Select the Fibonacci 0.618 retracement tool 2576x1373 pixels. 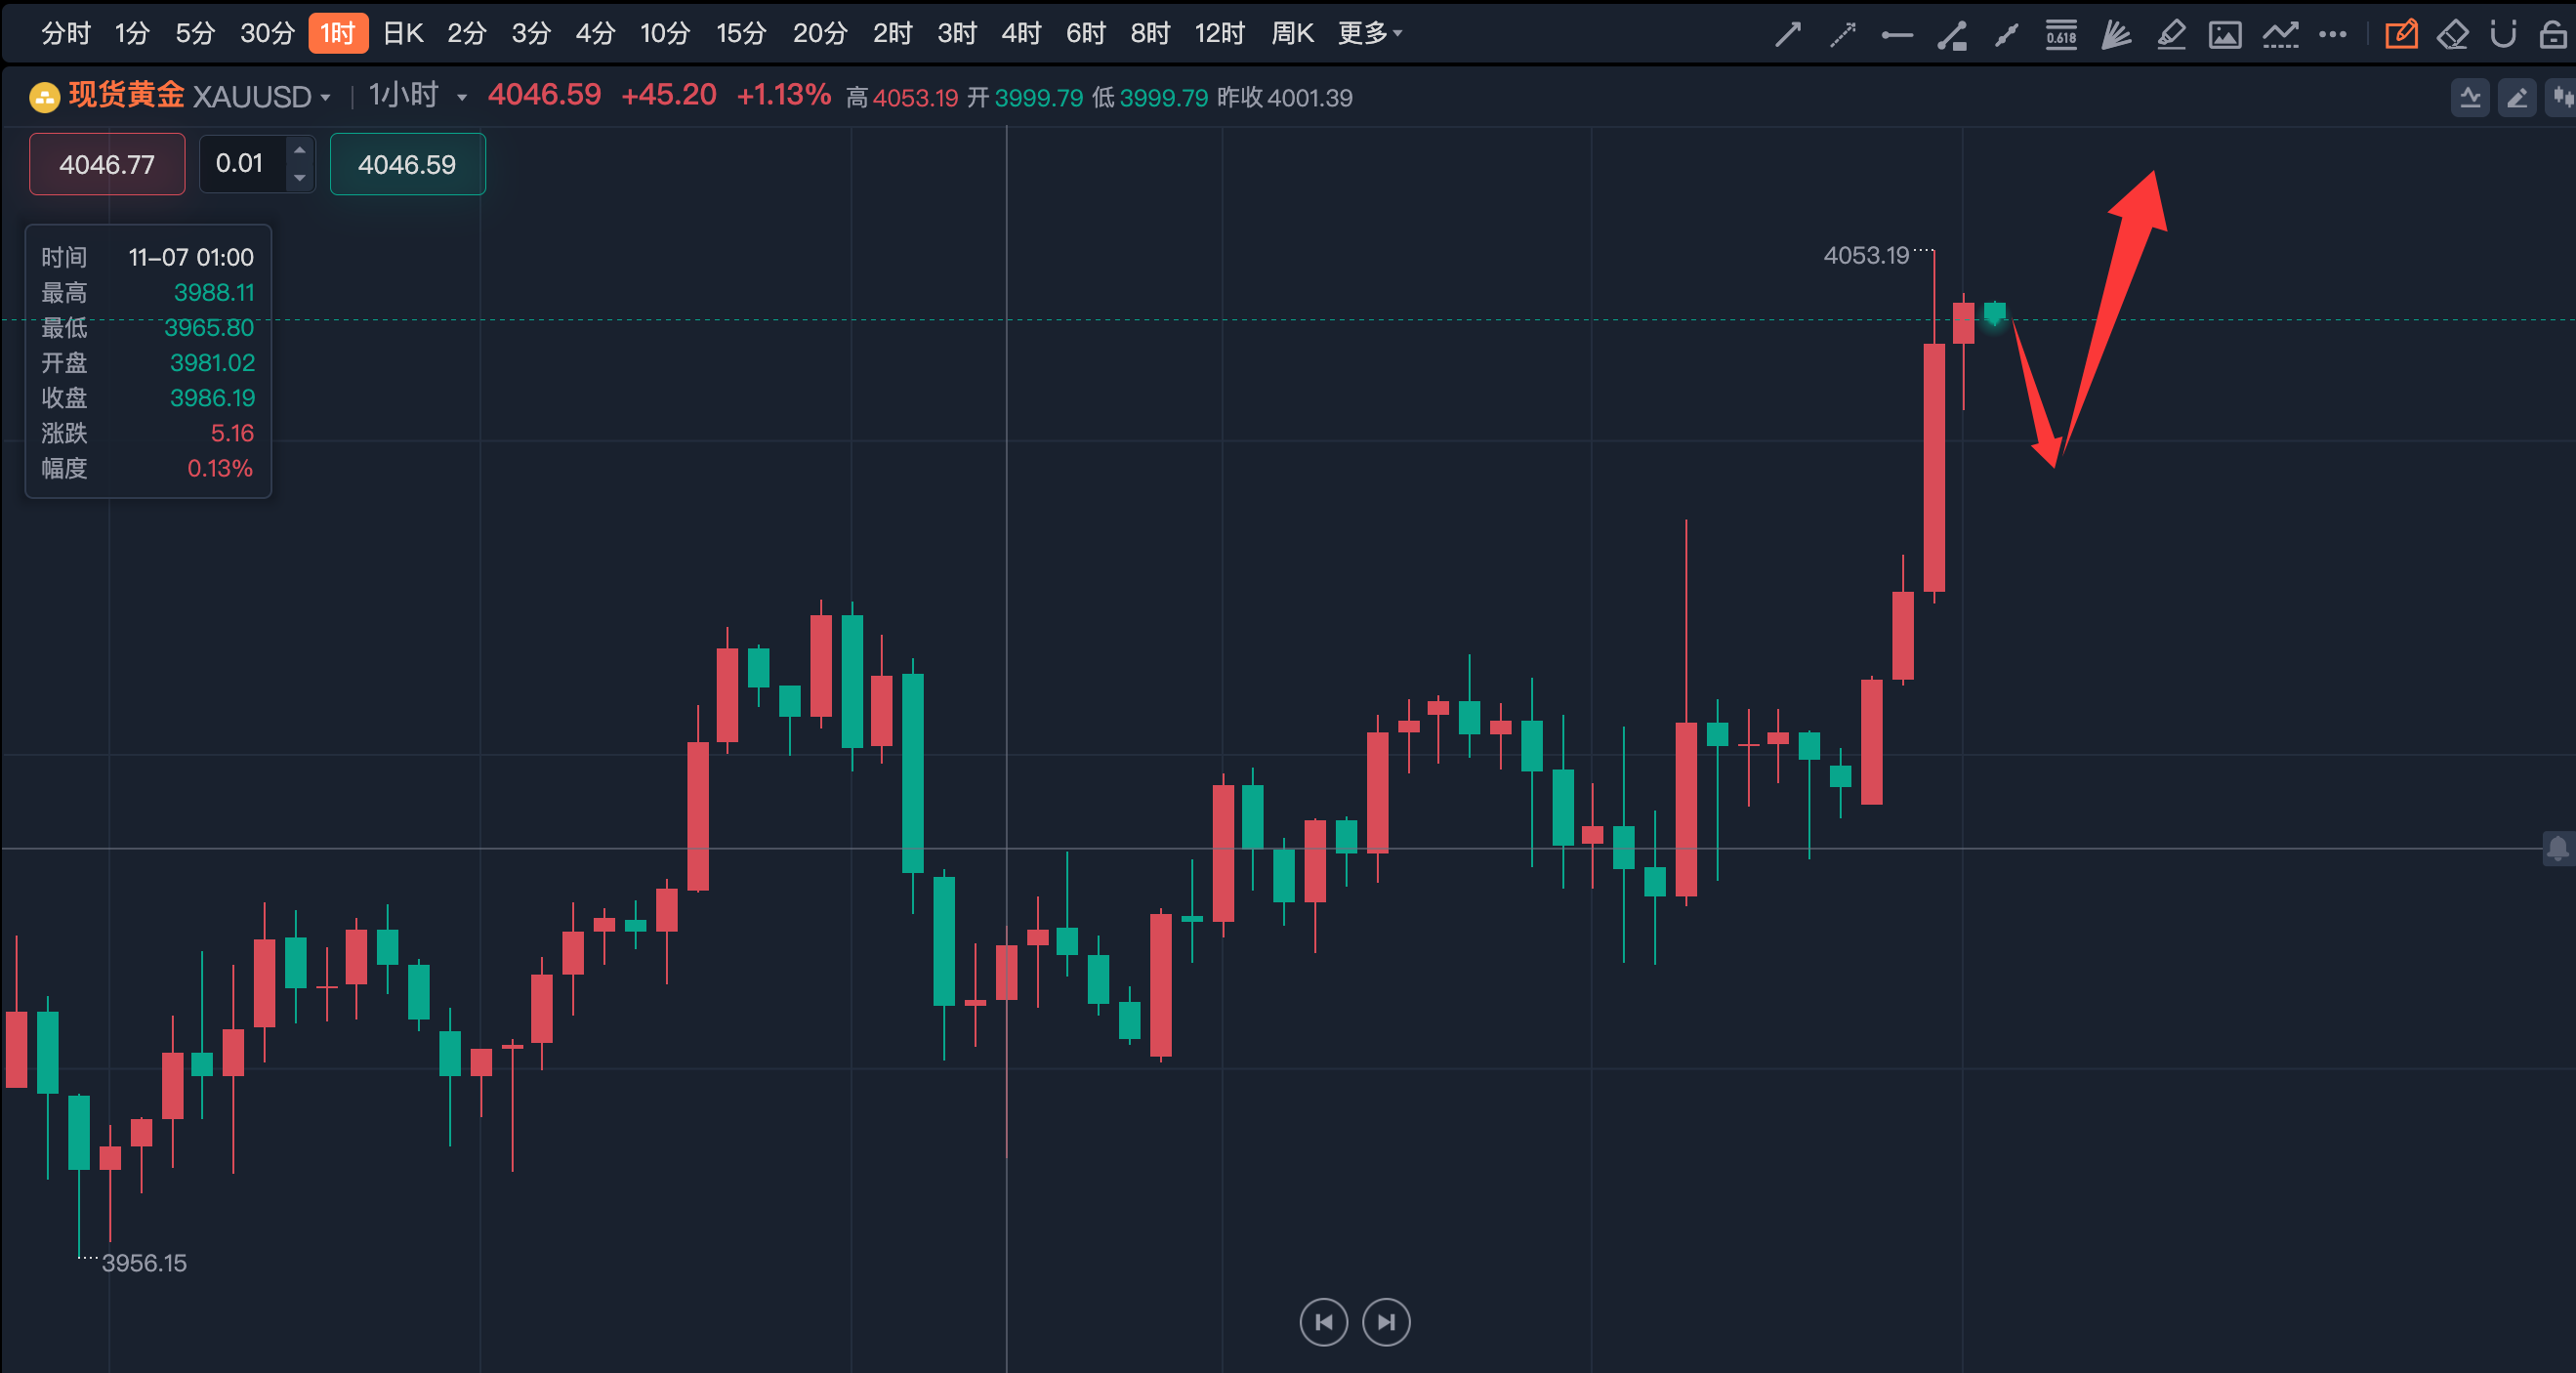point(2061,34)
